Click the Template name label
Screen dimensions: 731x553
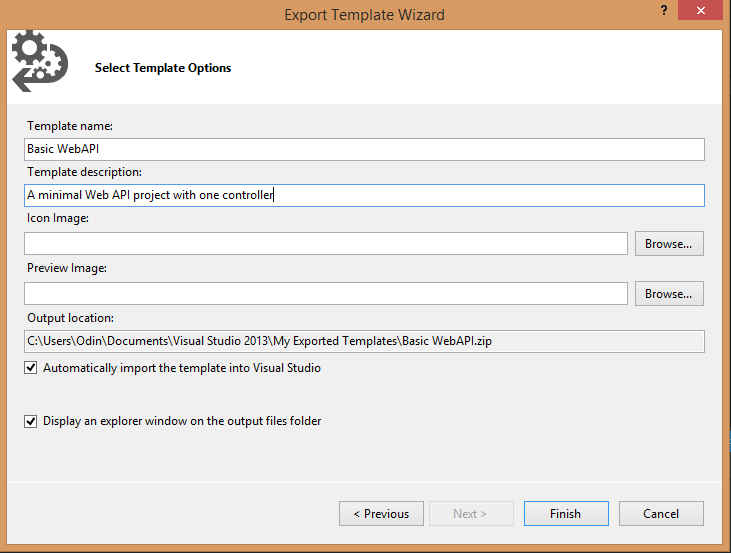[70, 126]
